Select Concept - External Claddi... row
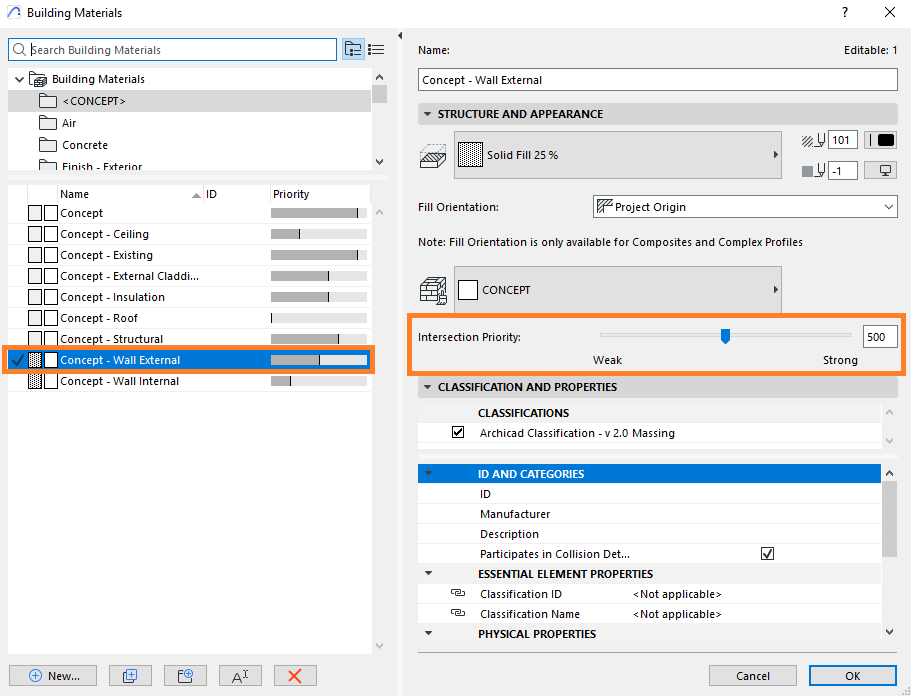The width and height of the screenshot is (911, 696). pyautogui.click(x=189, y=276)
